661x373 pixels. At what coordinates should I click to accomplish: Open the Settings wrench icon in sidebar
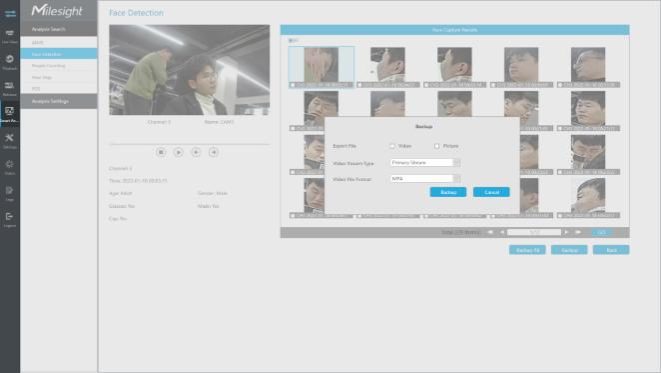pos(9,141)
